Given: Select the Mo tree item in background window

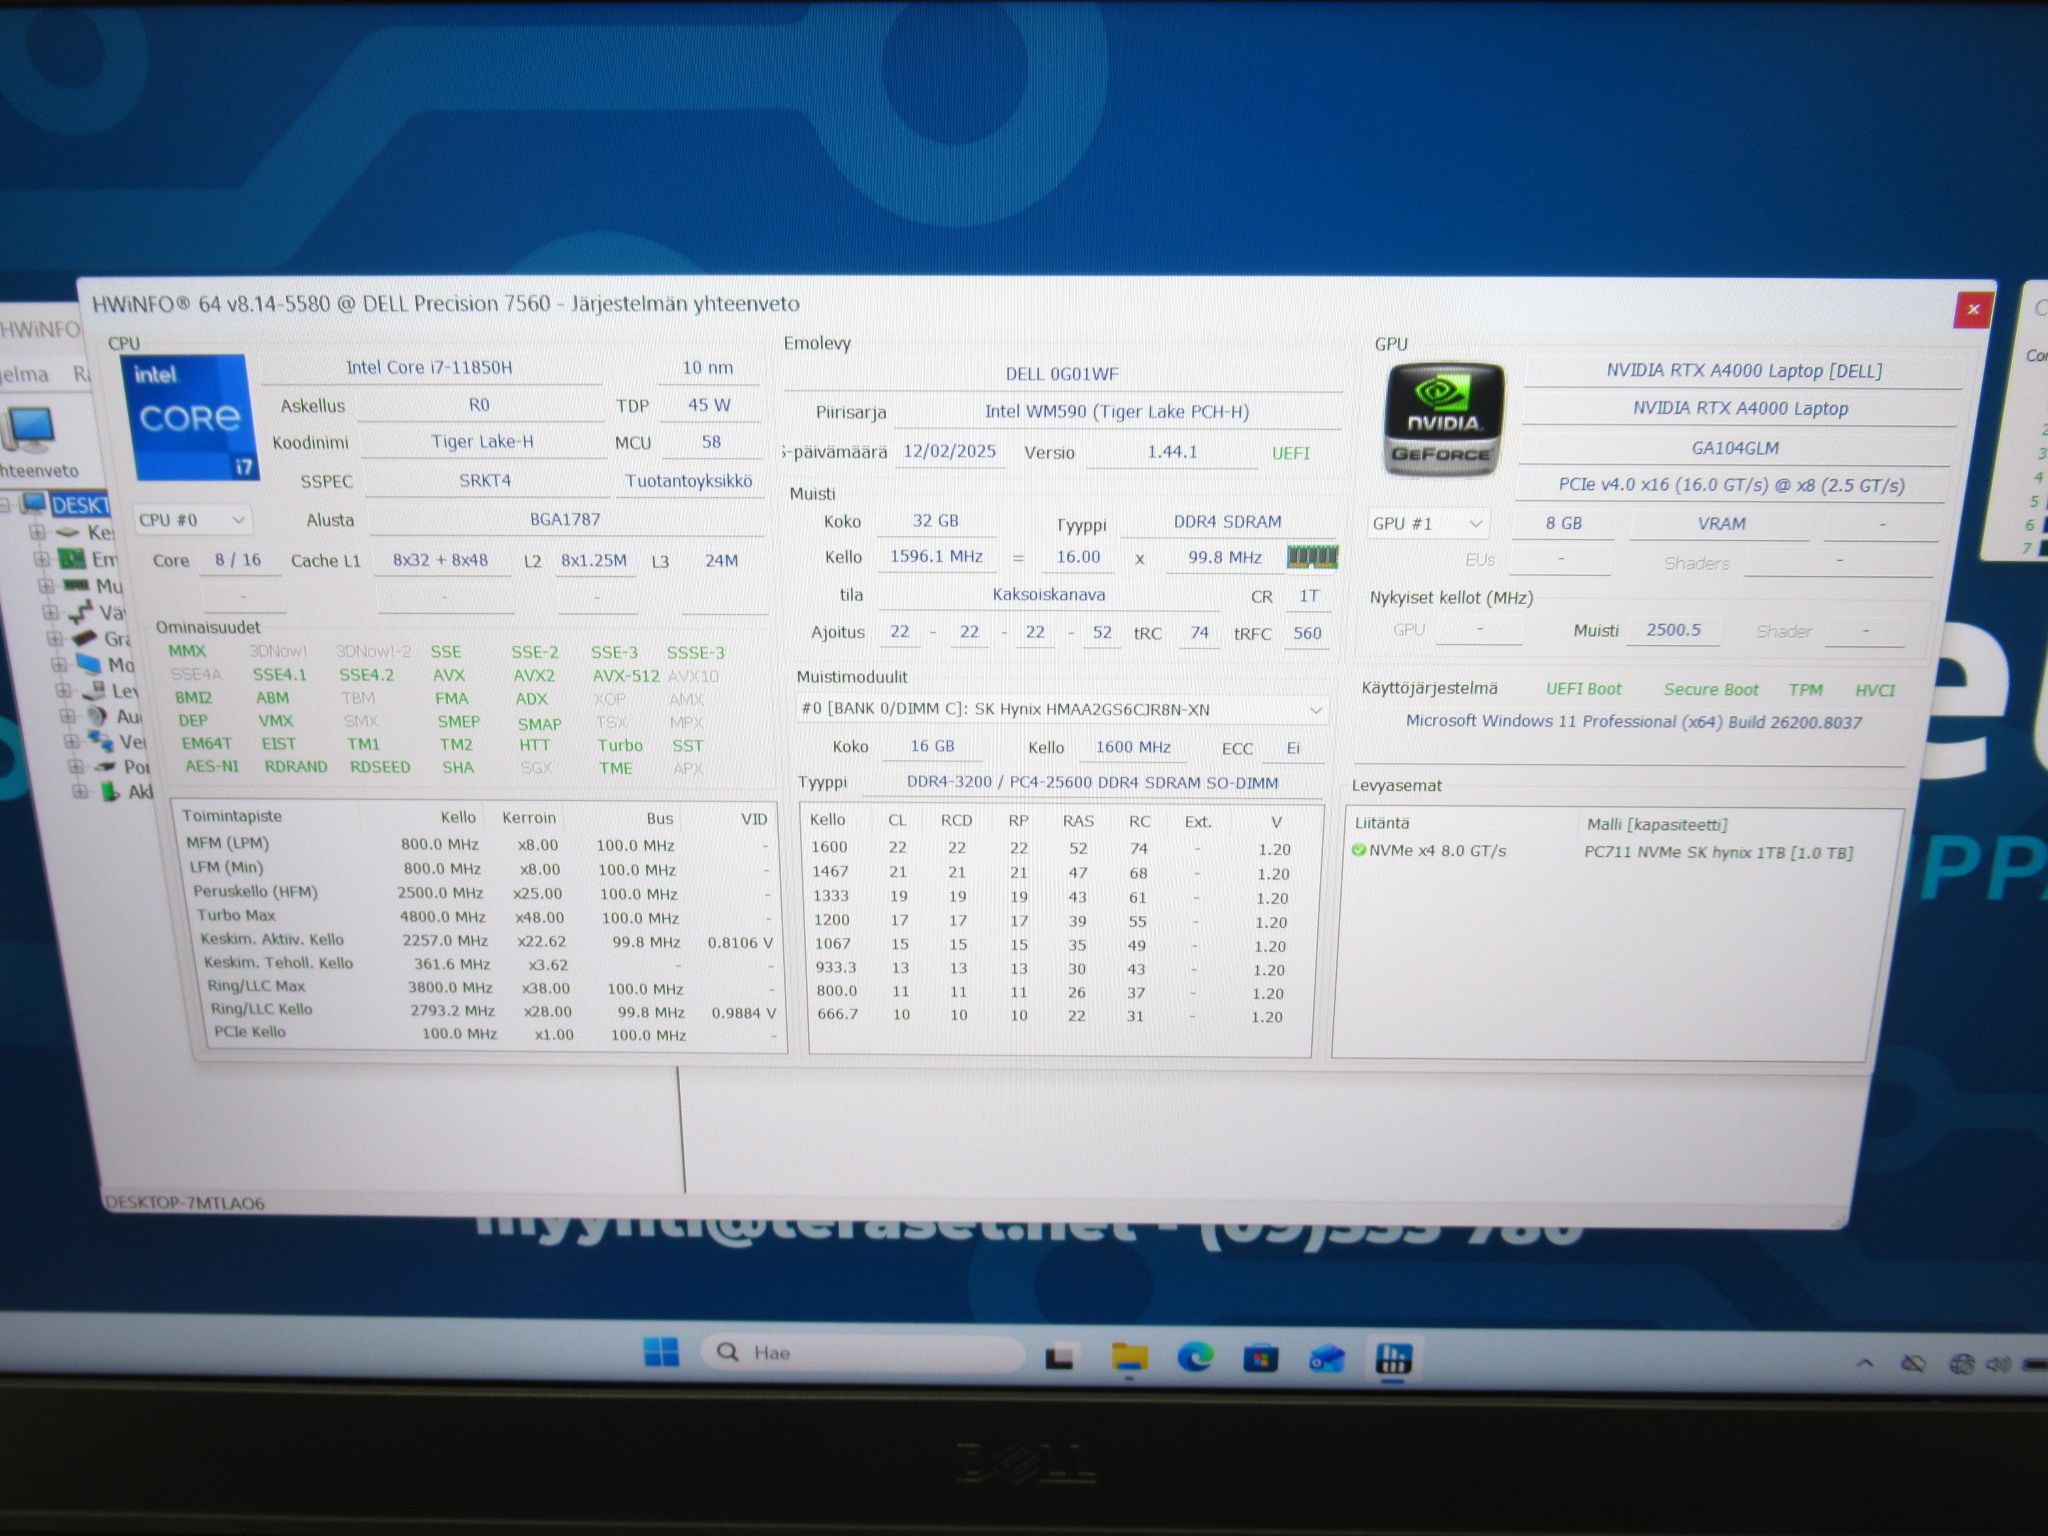Looking at the screenshot, I should pos(120,664).
